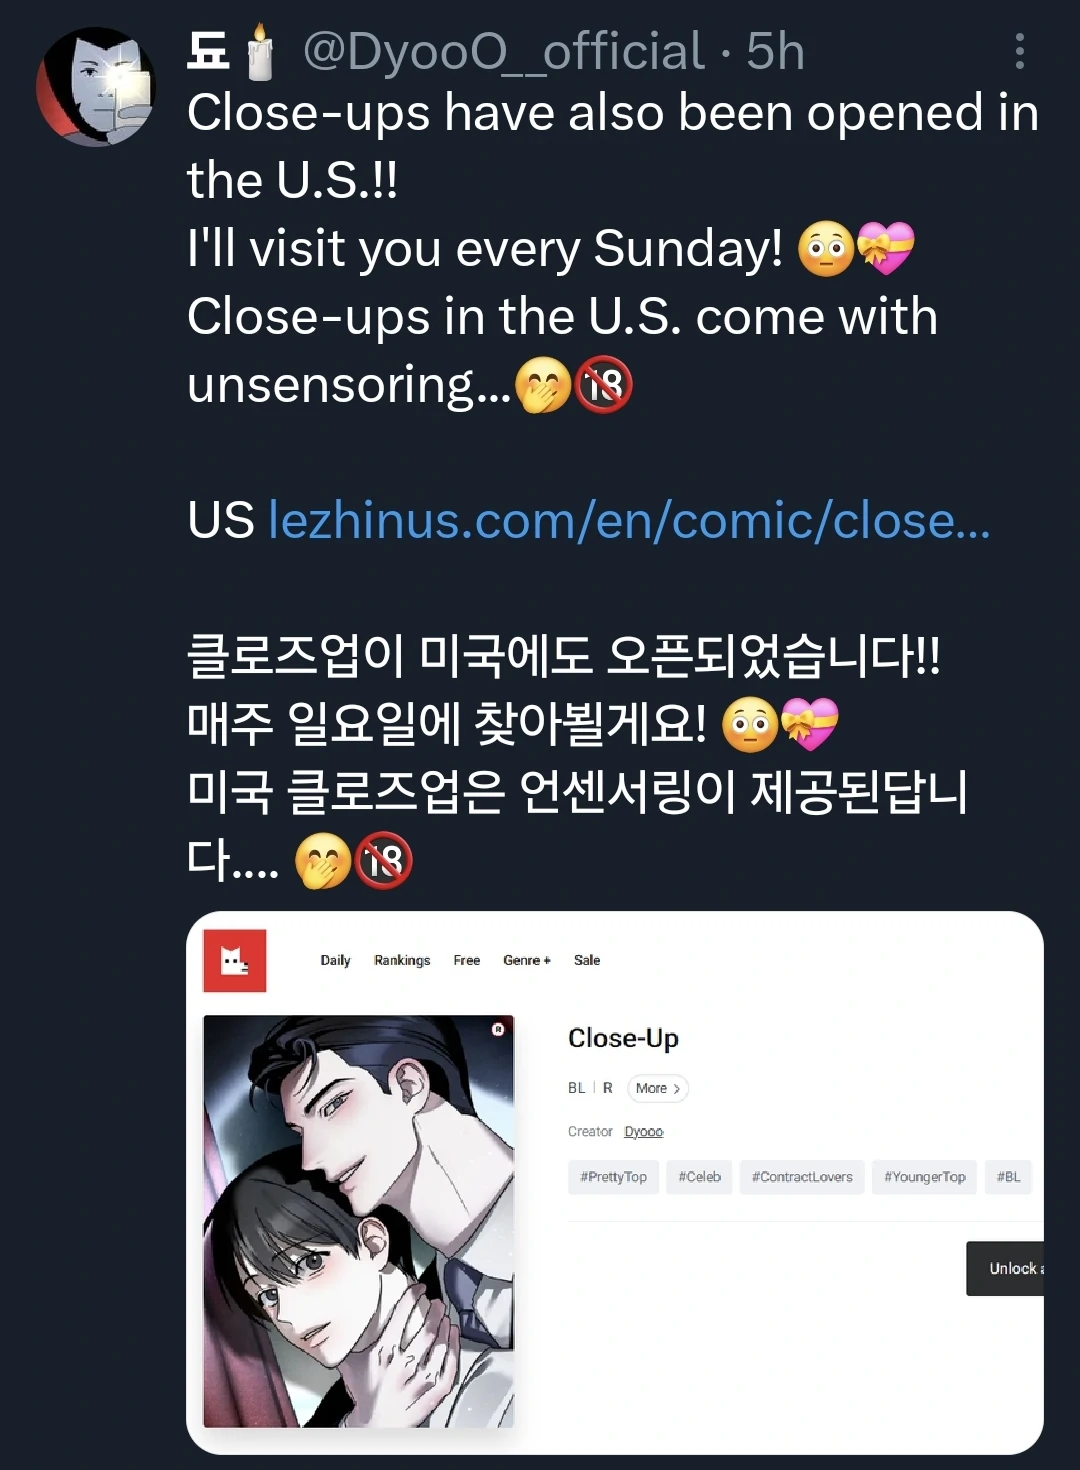1080x1470 pixels.
Task: Open the lezhinus.com comic link
Action: coord(629,520)
